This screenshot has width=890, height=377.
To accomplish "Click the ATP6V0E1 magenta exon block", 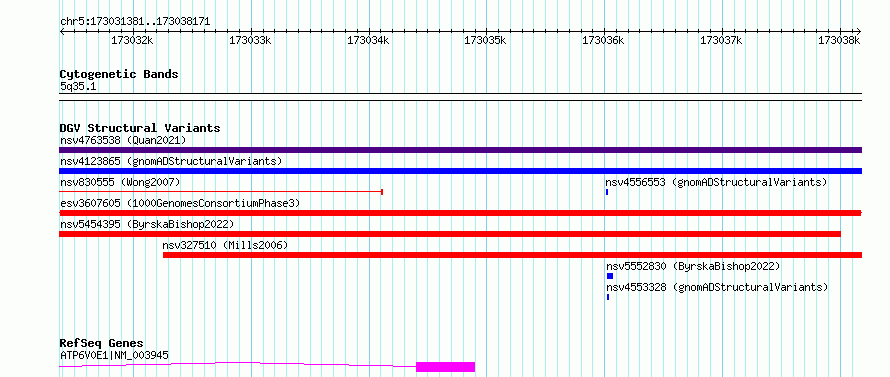I will click(x=446, y=367).
